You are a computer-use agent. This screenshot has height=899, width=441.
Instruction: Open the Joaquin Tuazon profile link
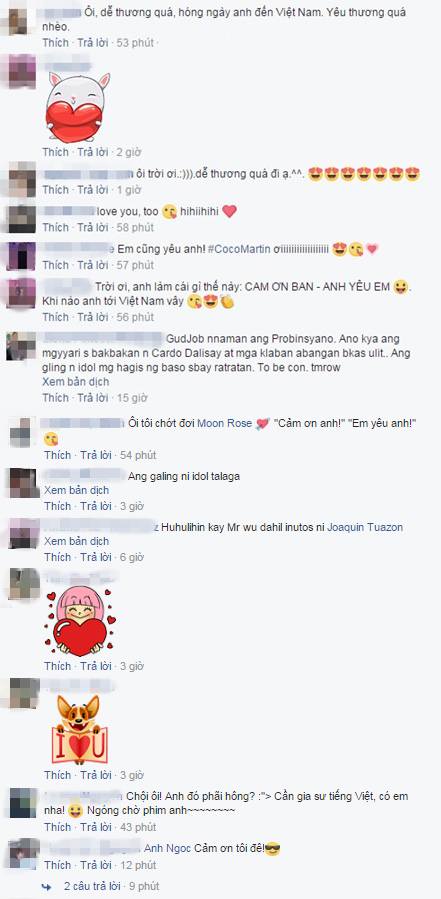[365, 527]
